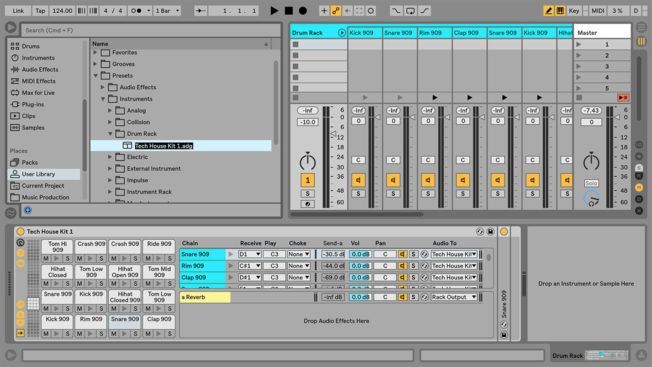
Task: Select Audio Effects browser category
Action: coord(40,69)
